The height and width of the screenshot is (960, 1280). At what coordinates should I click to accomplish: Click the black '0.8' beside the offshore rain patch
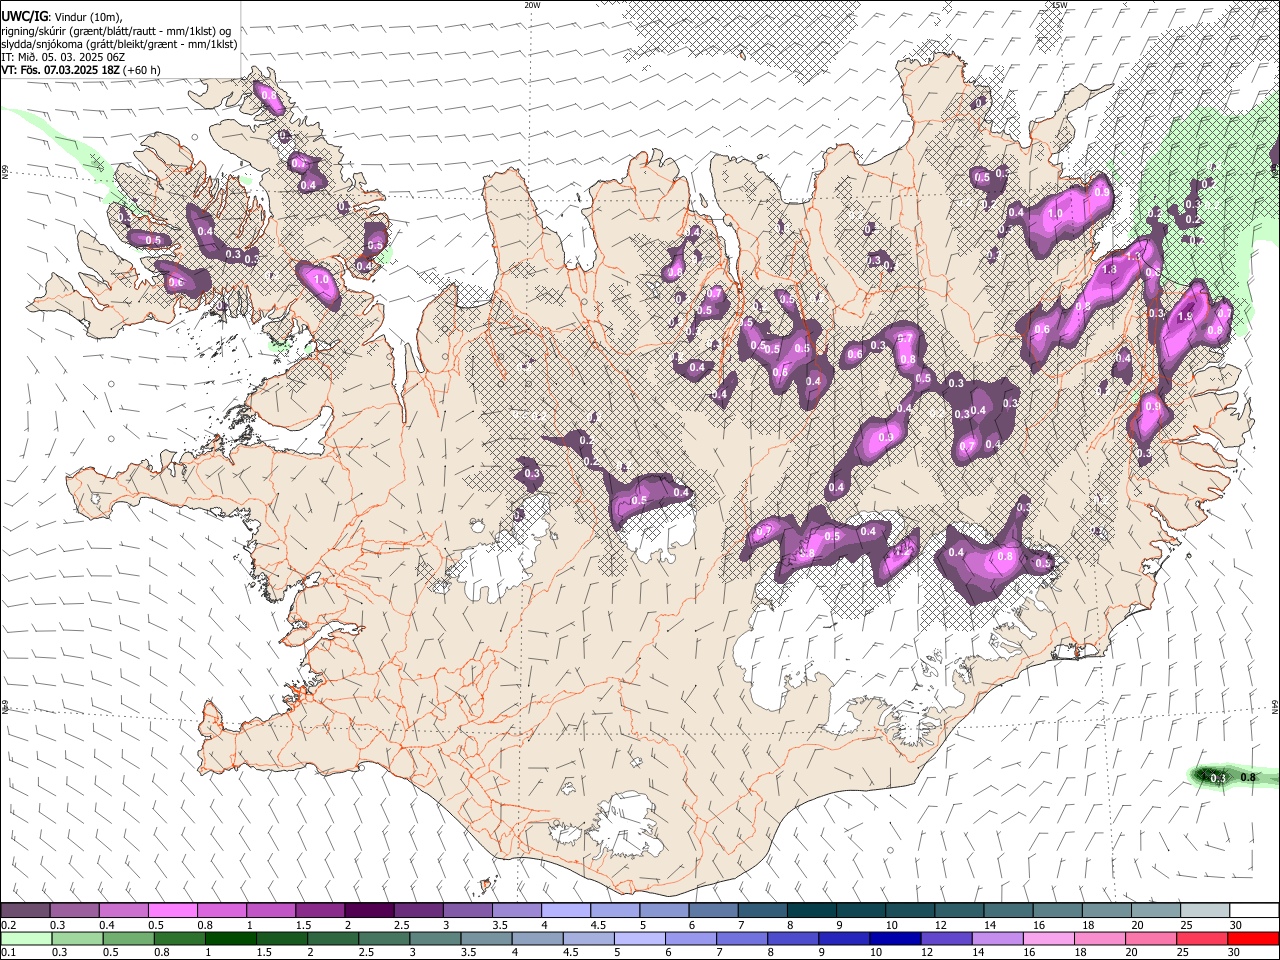click(1248, 777)
